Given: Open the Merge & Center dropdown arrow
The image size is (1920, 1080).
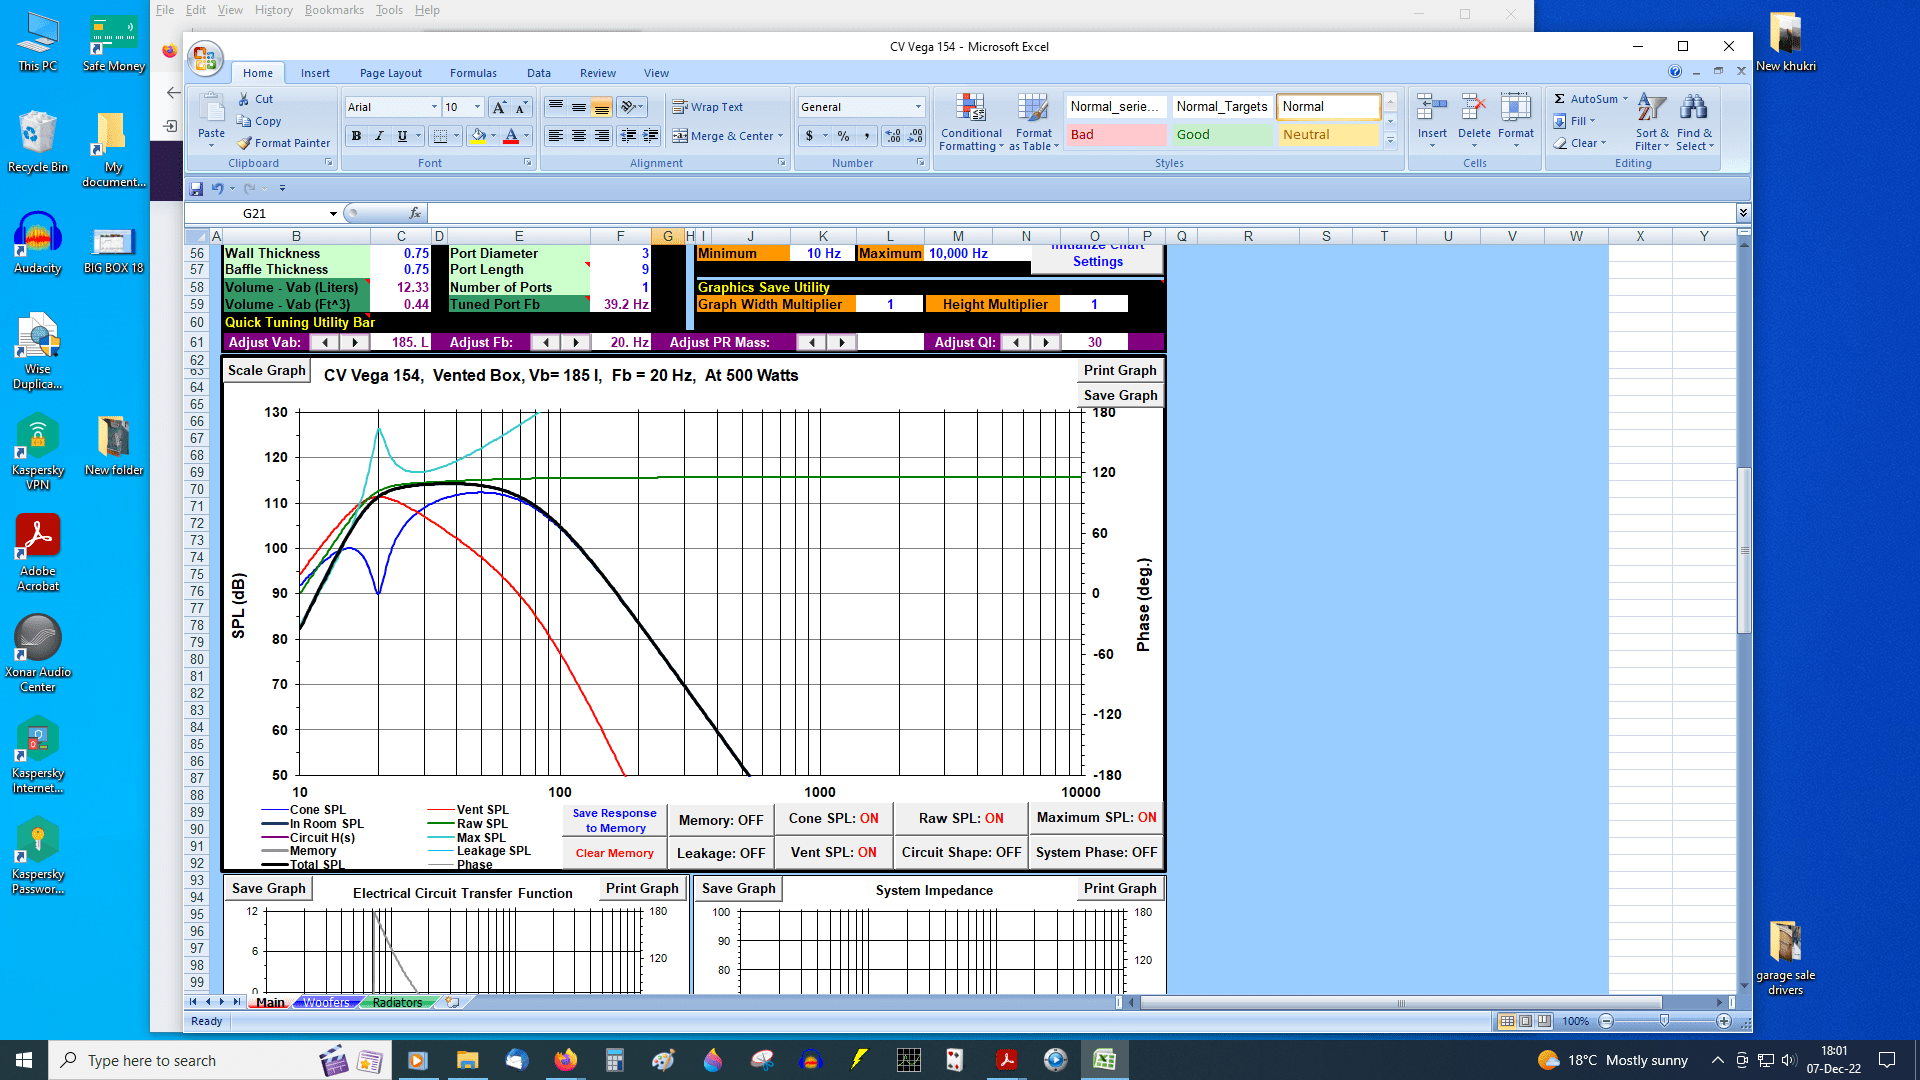Looking at the screenshot, I should click(x=781, y=136).
